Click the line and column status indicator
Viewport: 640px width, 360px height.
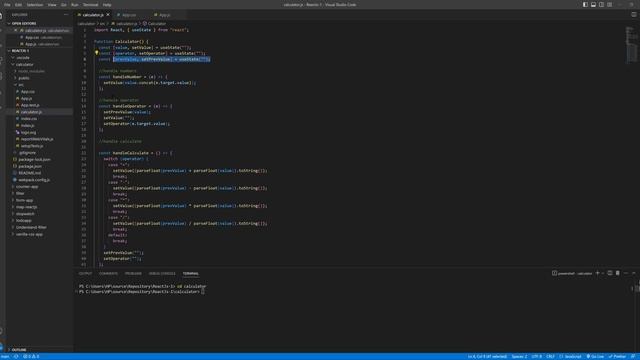tap(487, 356)
